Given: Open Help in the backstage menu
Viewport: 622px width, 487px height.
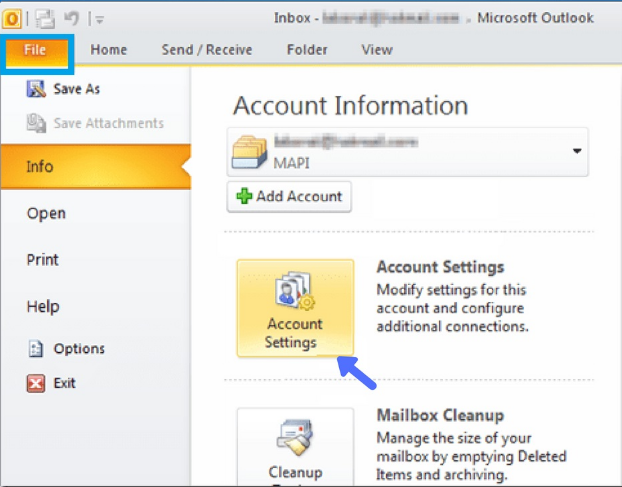Looking at the screenshot, I should 43,307.
